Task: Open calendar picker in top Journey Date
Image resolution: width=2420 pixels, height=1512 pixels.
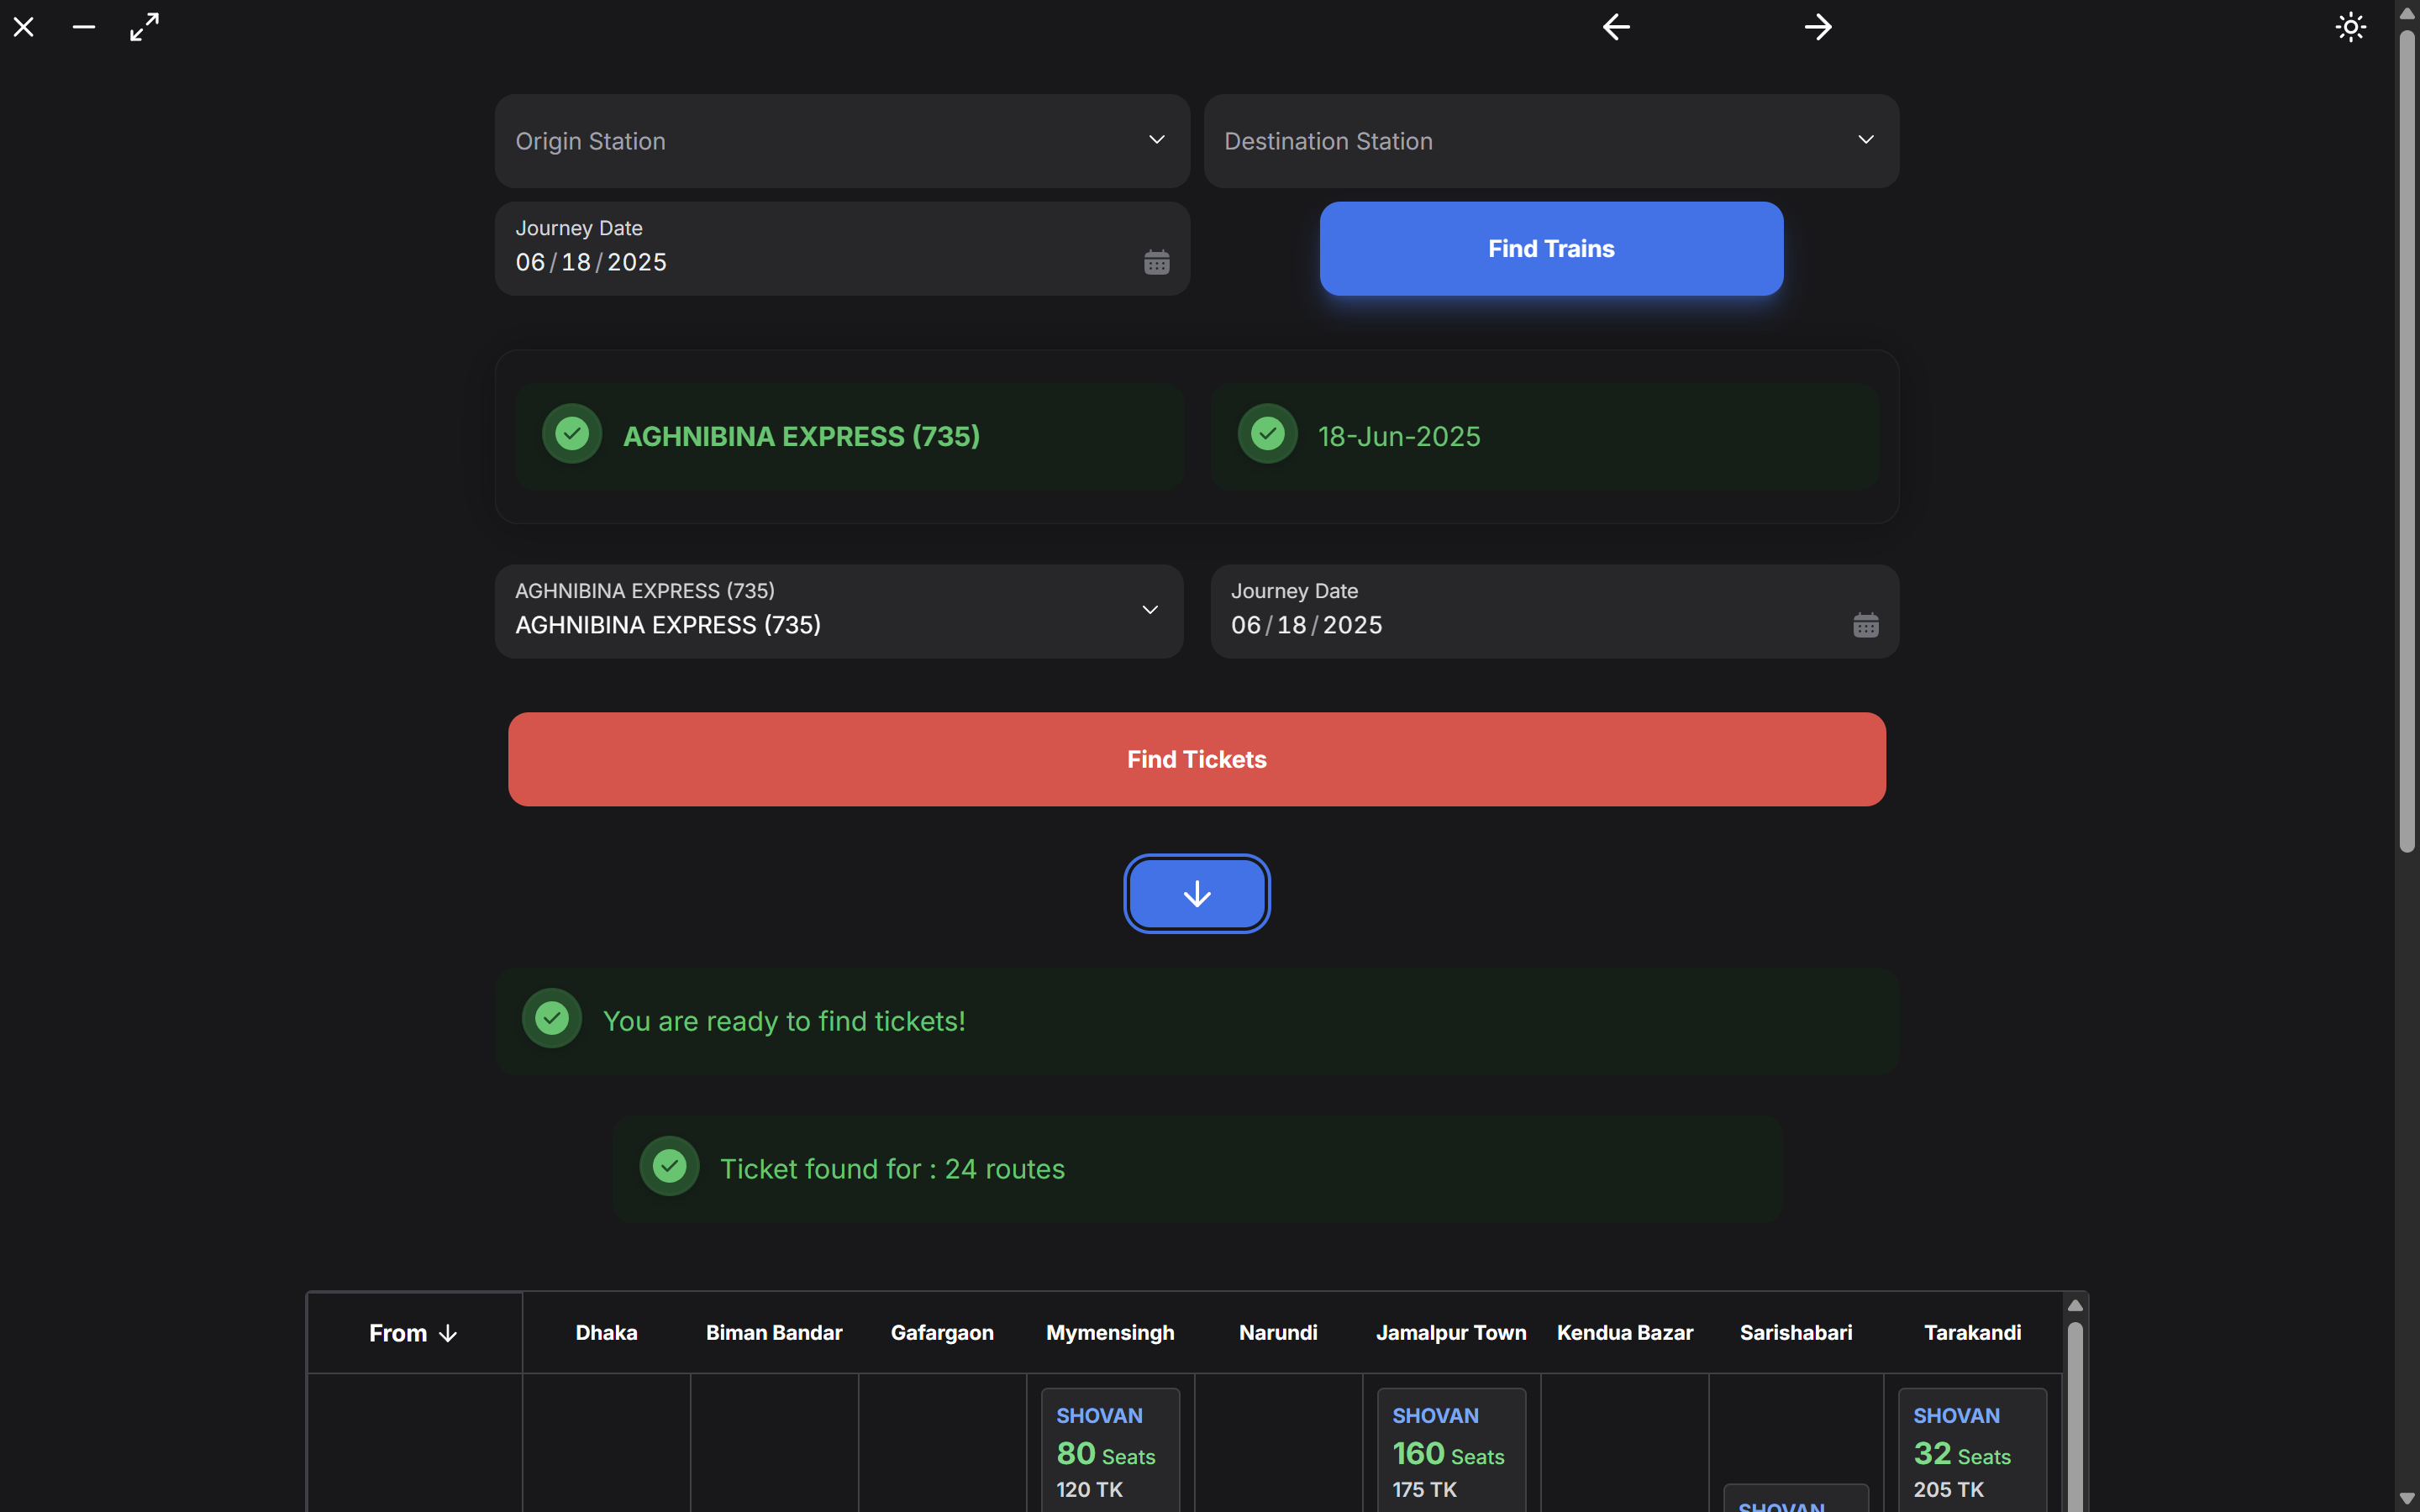Action: tap(1156, 263)
